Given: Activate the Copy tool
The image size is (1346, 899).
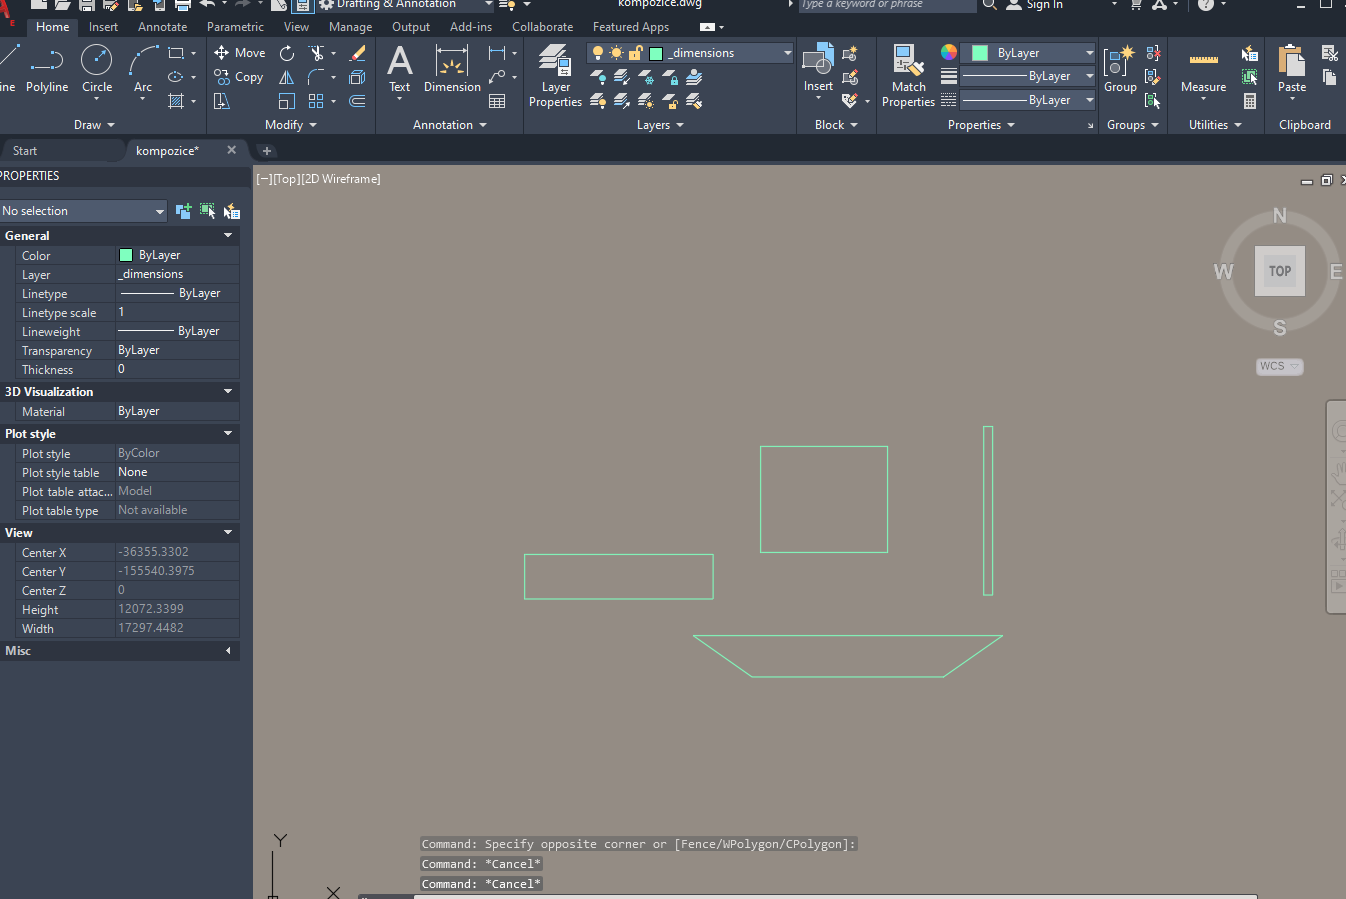Looking at the screenshot, I should pyautogui.click(x=239, y=77).
